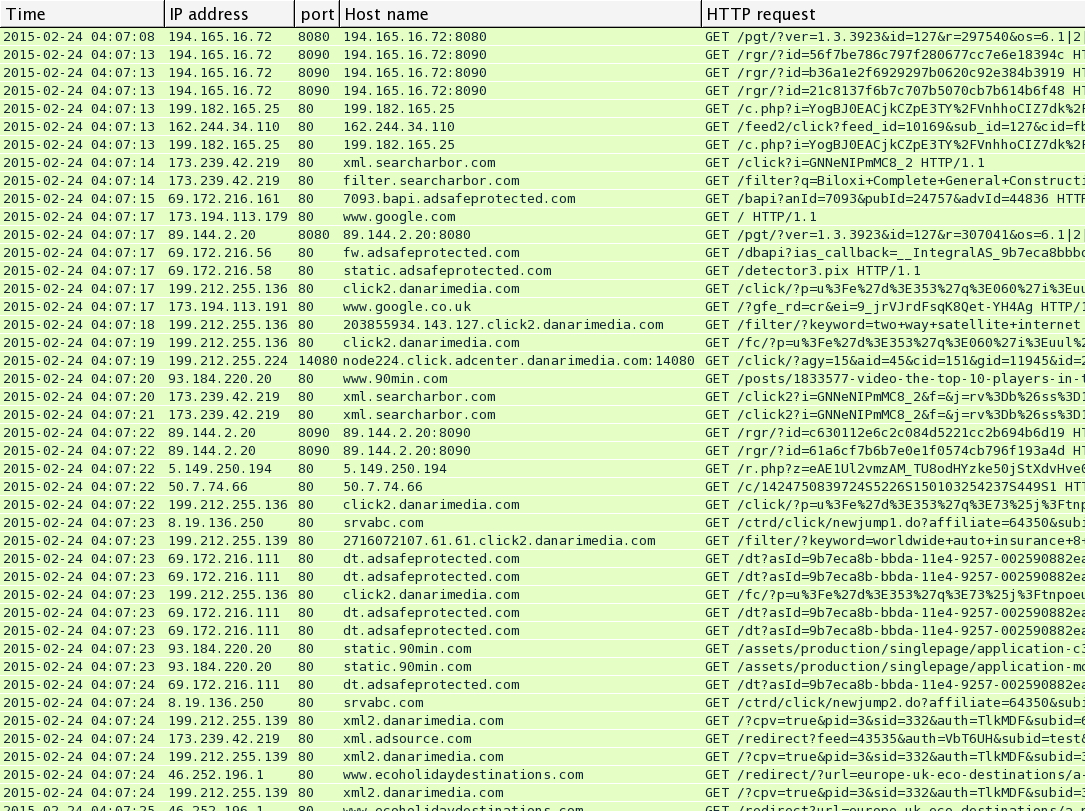
Task: Select host name www.google.com
Action: [x=399, y=217]
